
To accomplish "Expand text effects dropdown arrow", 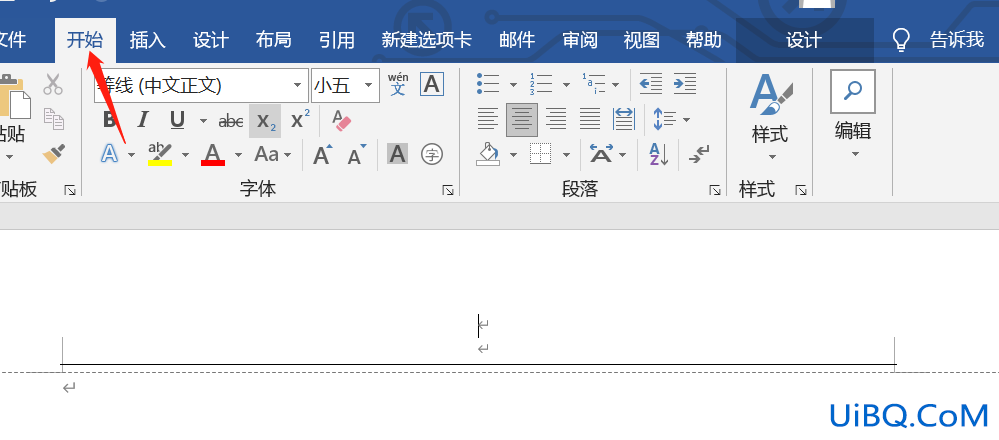I will pos(131,155).
